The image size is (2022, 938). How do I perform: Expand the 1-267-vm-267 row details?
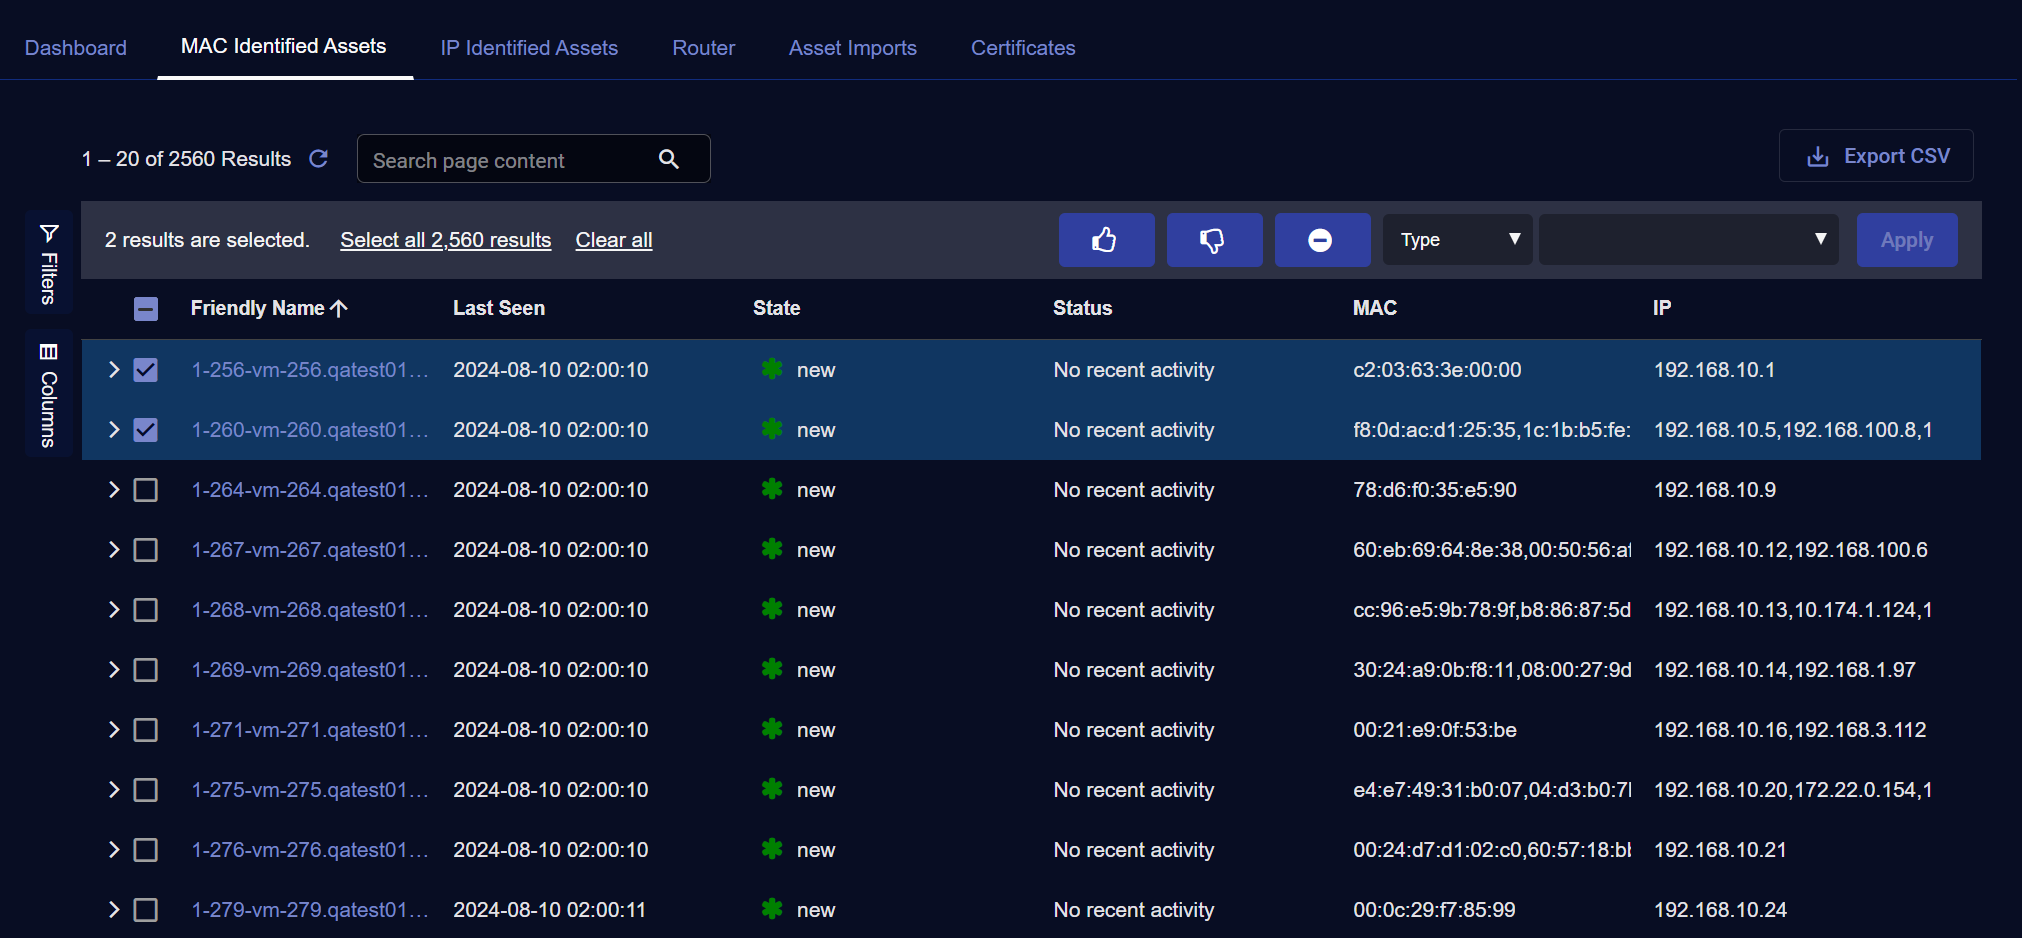(114, 550)
